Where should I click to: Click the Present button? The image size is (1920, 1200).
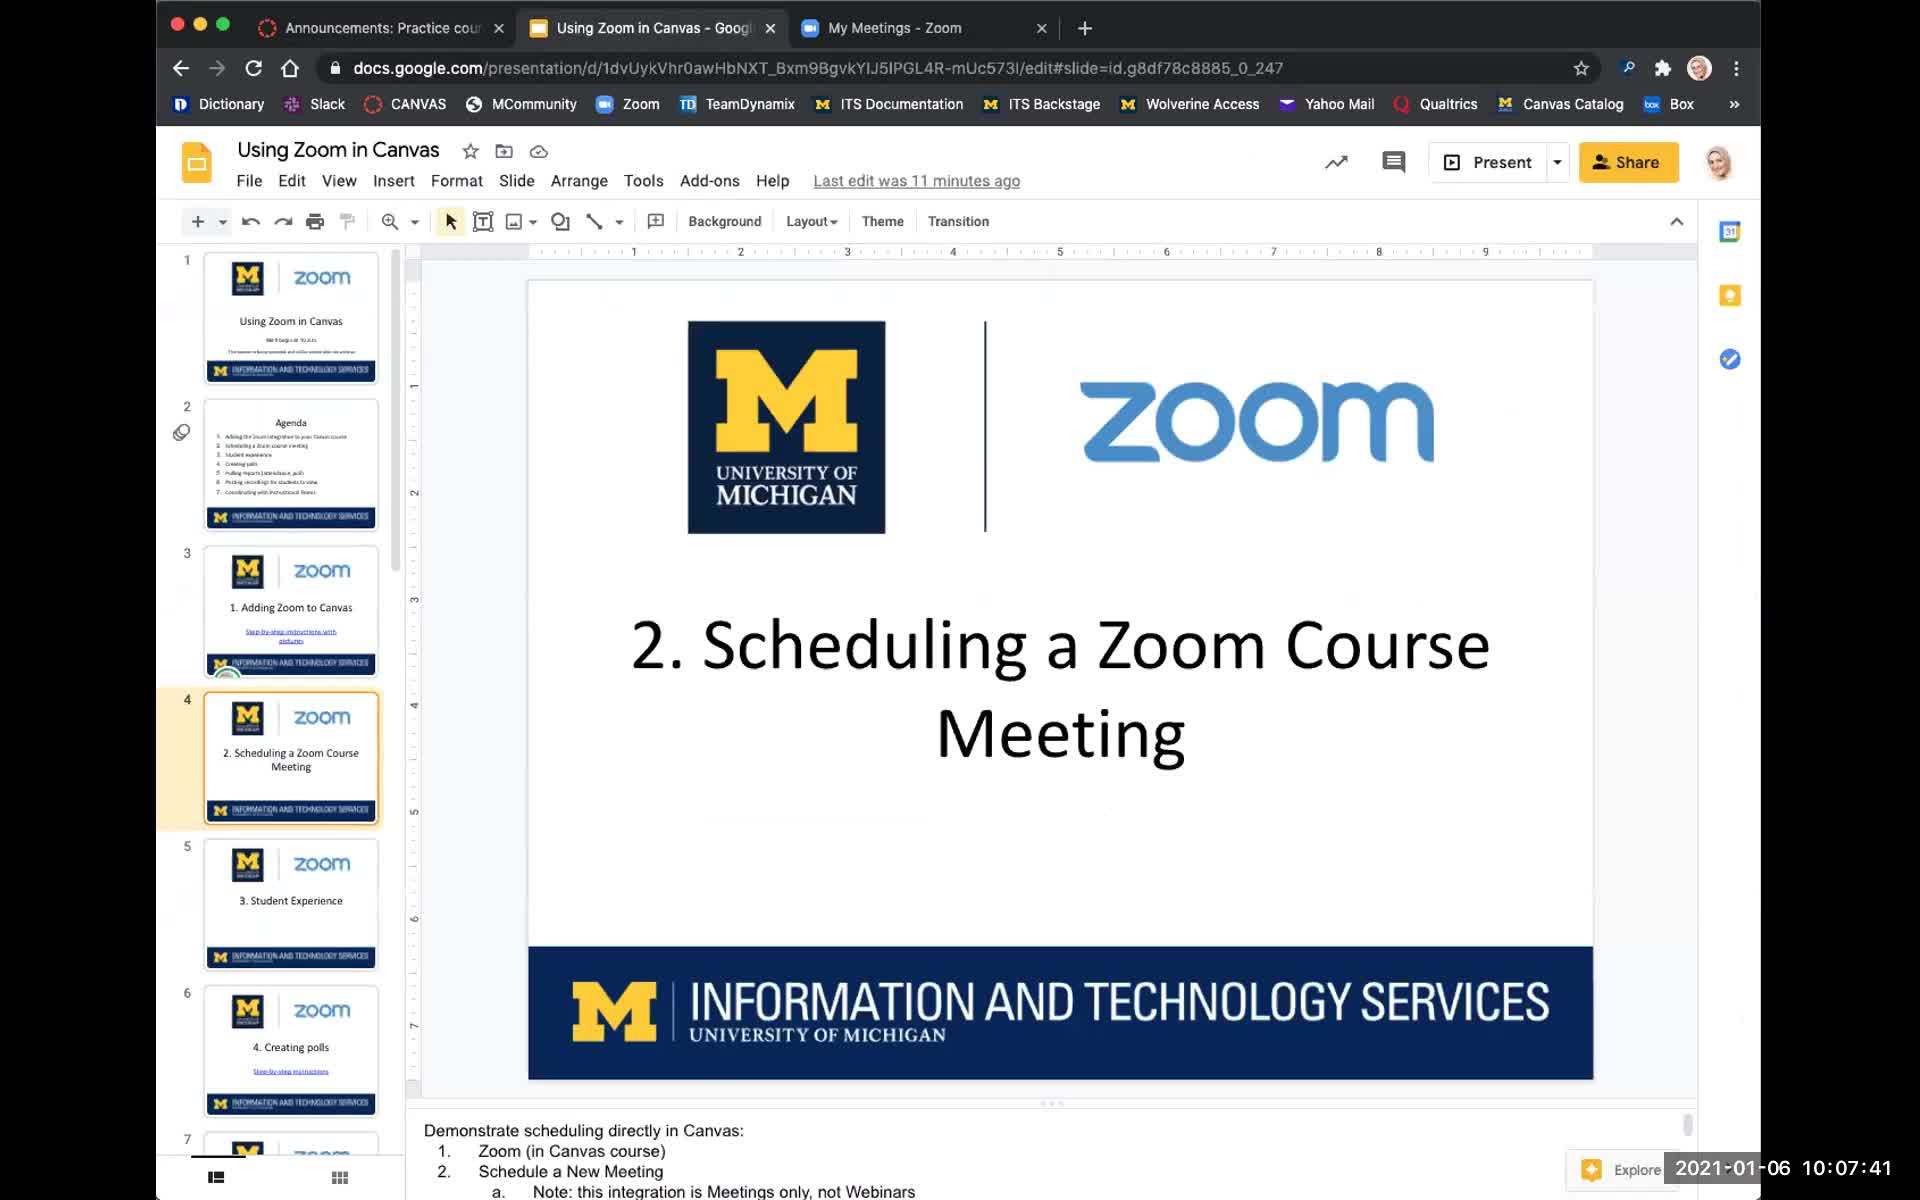1488,162
